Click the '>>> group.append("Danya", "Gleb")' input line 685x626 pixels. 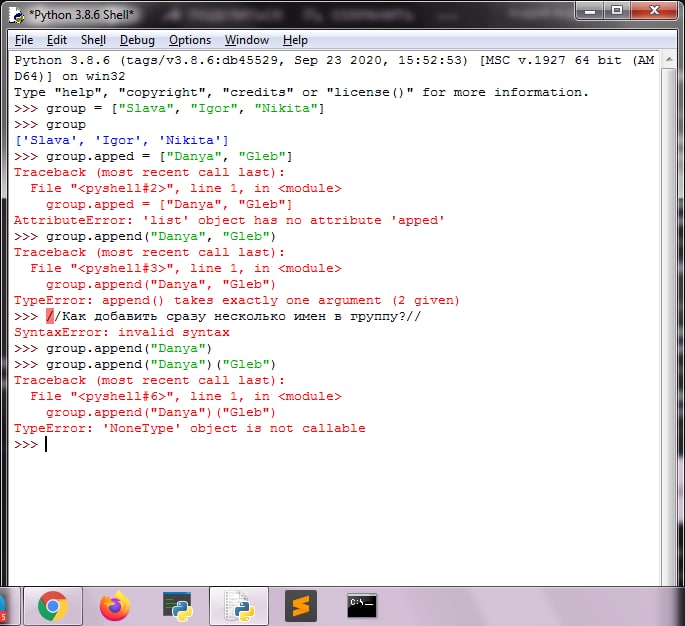[145, 236]
